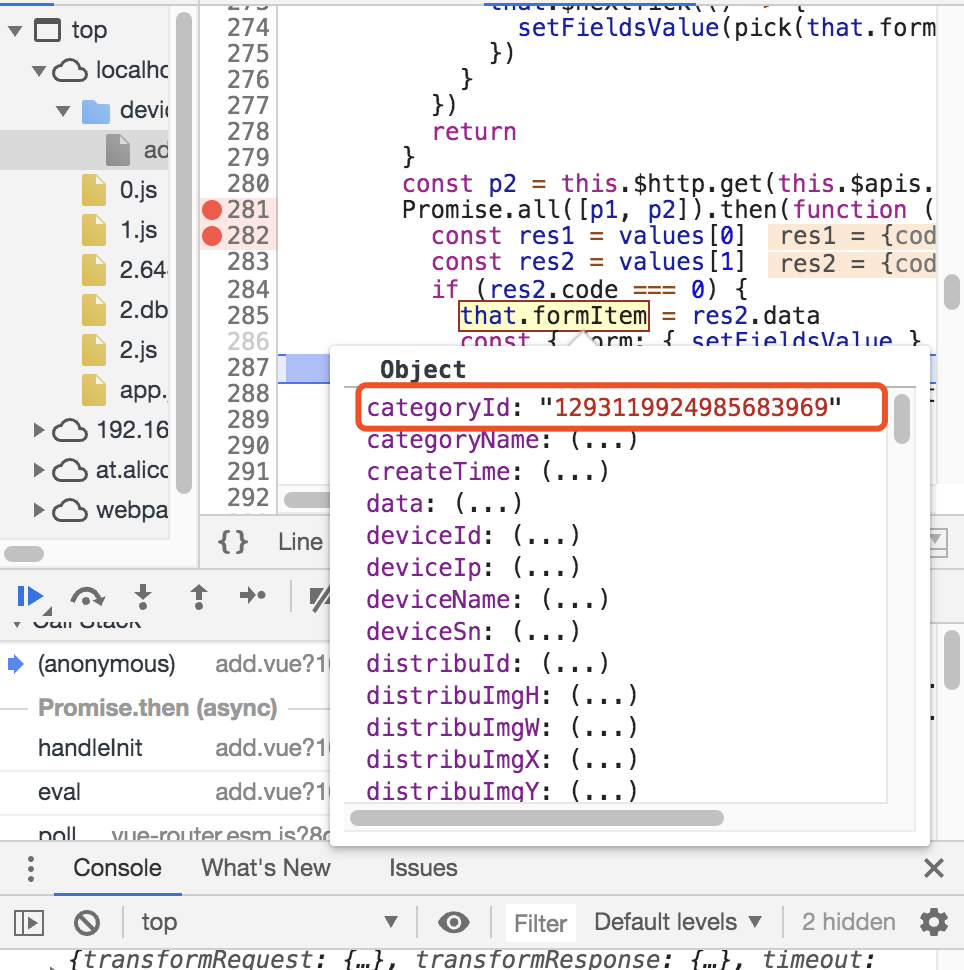Viewport: 964px width, 970px height.
Task: Switch to the Issues tab
Action: click(x=423, y=867)
